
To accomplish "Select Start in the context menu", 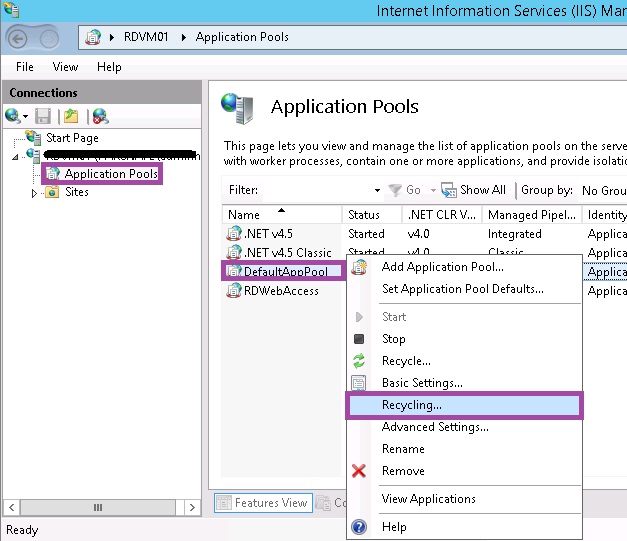I will point(464,317).
